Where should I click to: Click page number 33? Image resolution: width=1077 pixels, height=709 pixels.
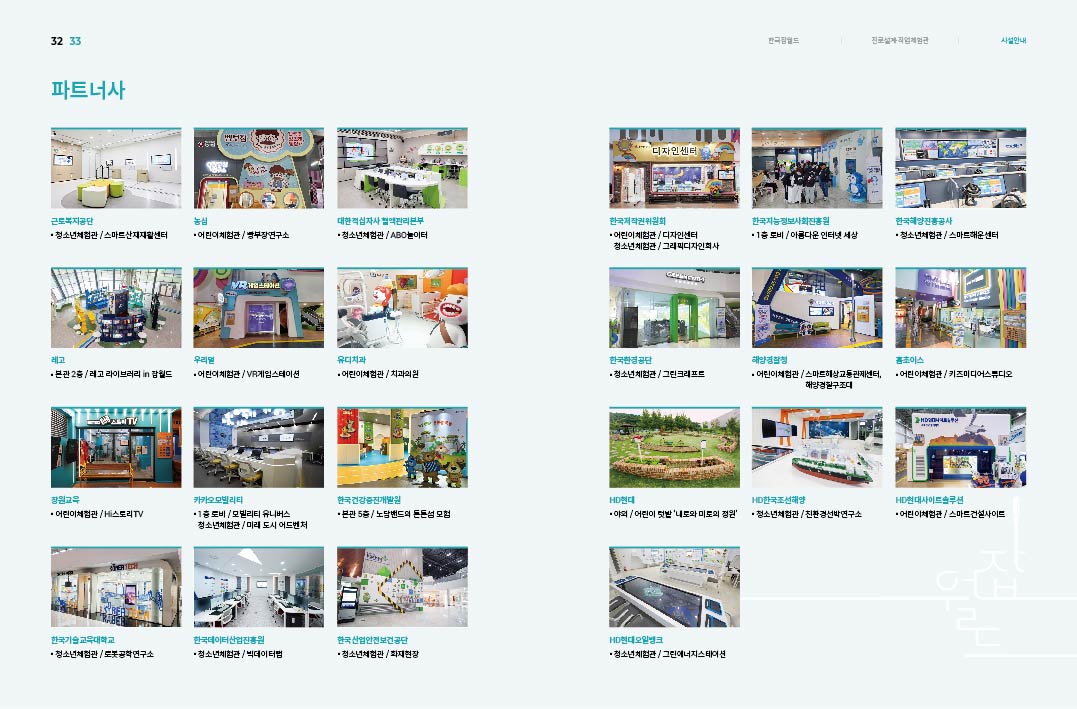coord(75,41)
